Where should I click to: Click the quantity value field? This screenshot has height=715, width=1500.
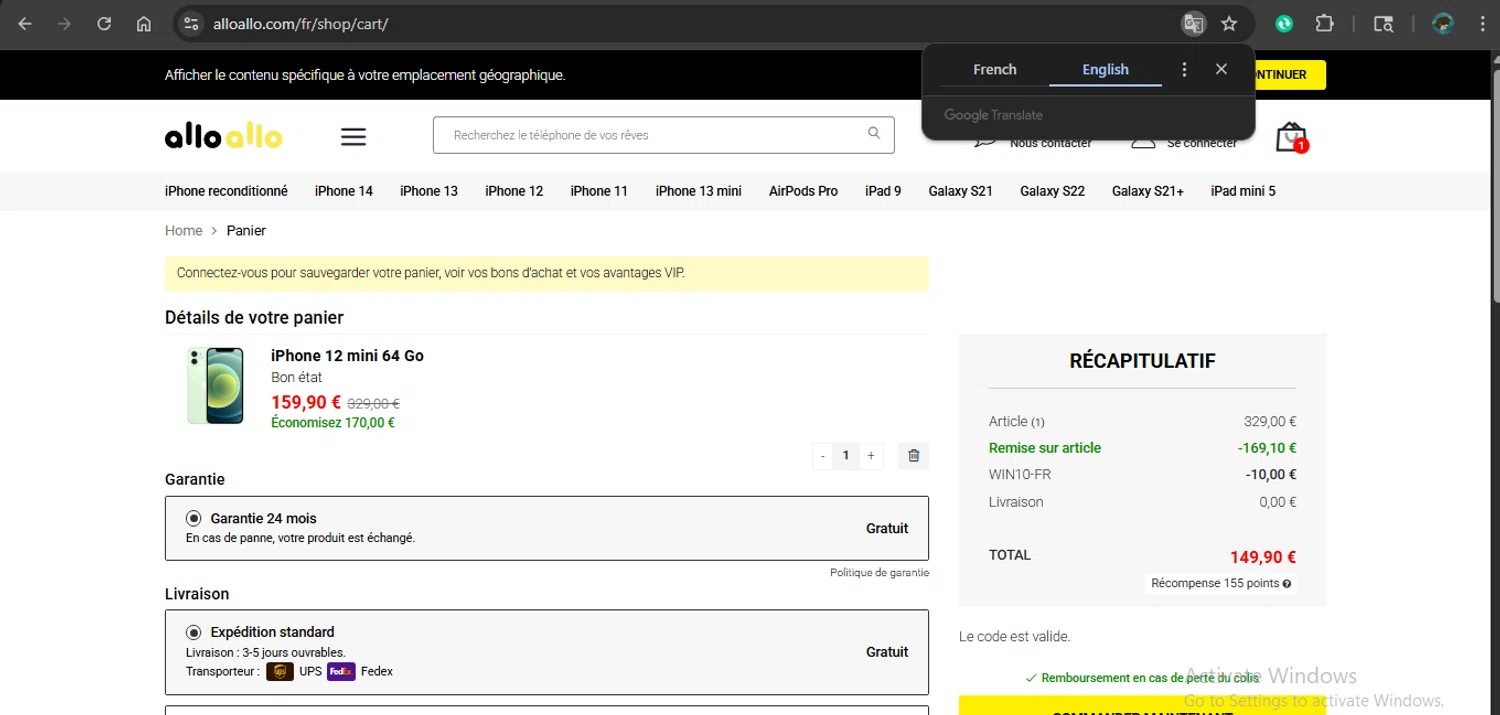coord(846,455)
